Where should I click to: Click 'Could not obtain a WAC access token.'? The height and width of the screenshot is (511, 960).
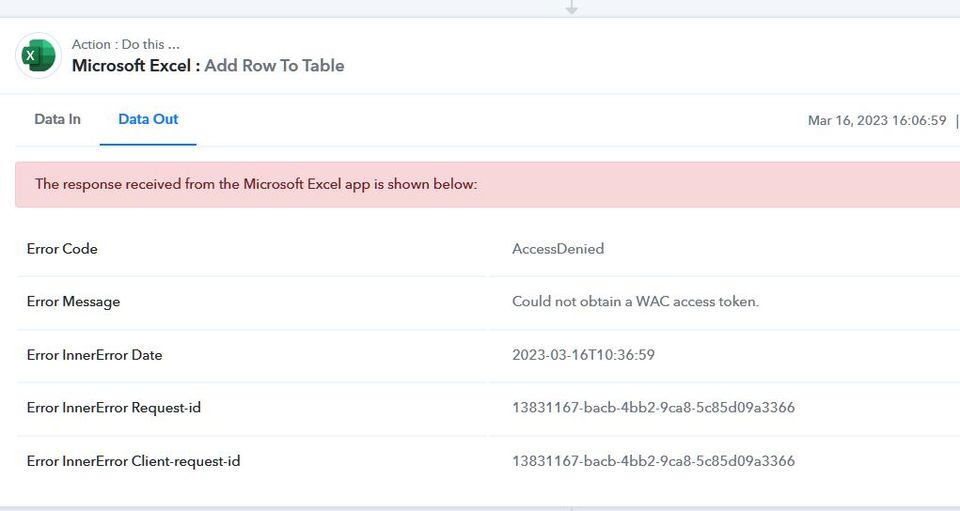pyautogui.click(x=636, y=302)
